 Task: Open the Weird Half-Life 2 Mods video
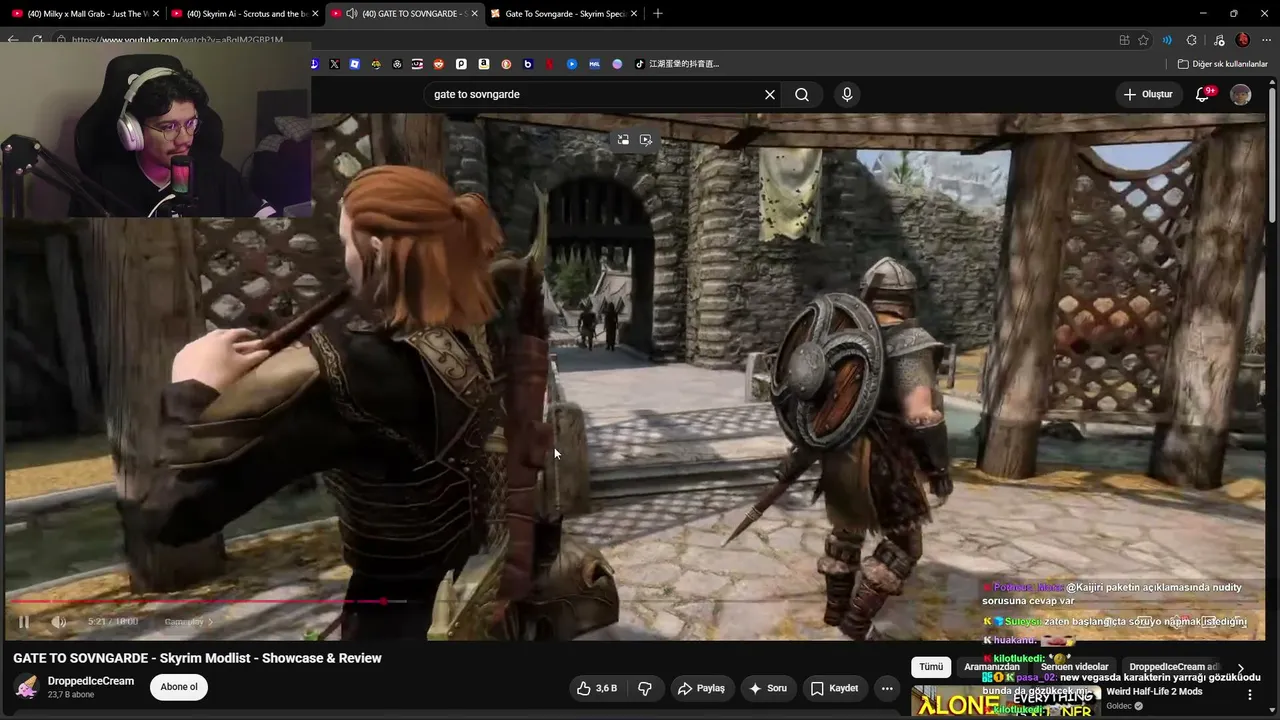(x=1154, y=692)
